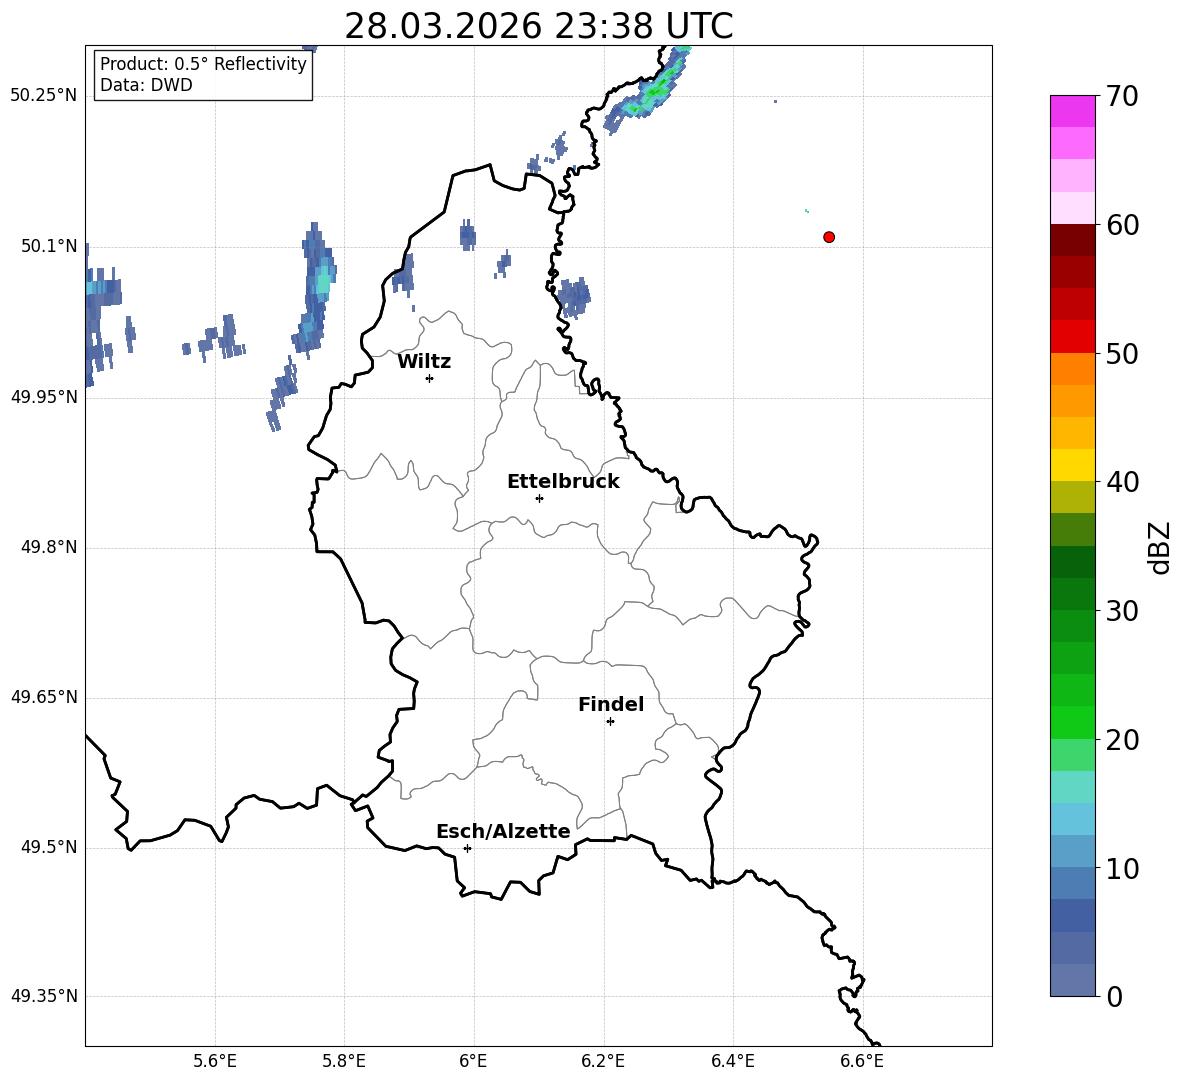Click the 10 colorbar tick label
Image resolution: width=1184 pixels, height=1081 pixels.
(x=1122, y=868)
